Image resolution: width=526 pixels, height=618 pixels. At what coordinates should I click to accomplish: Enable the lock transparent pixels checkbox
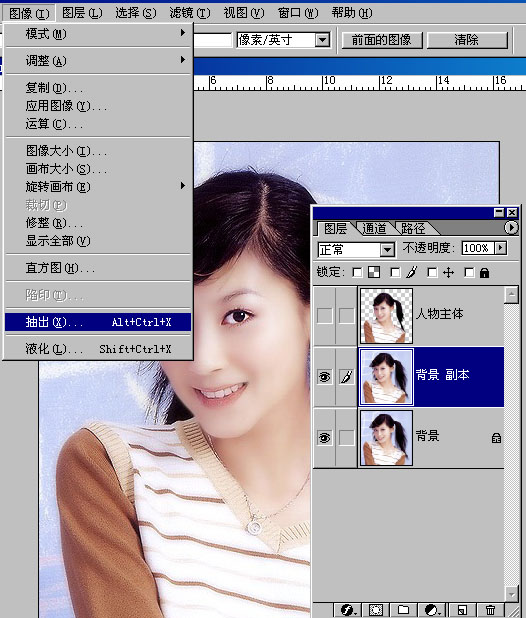[x=357, y=273]
